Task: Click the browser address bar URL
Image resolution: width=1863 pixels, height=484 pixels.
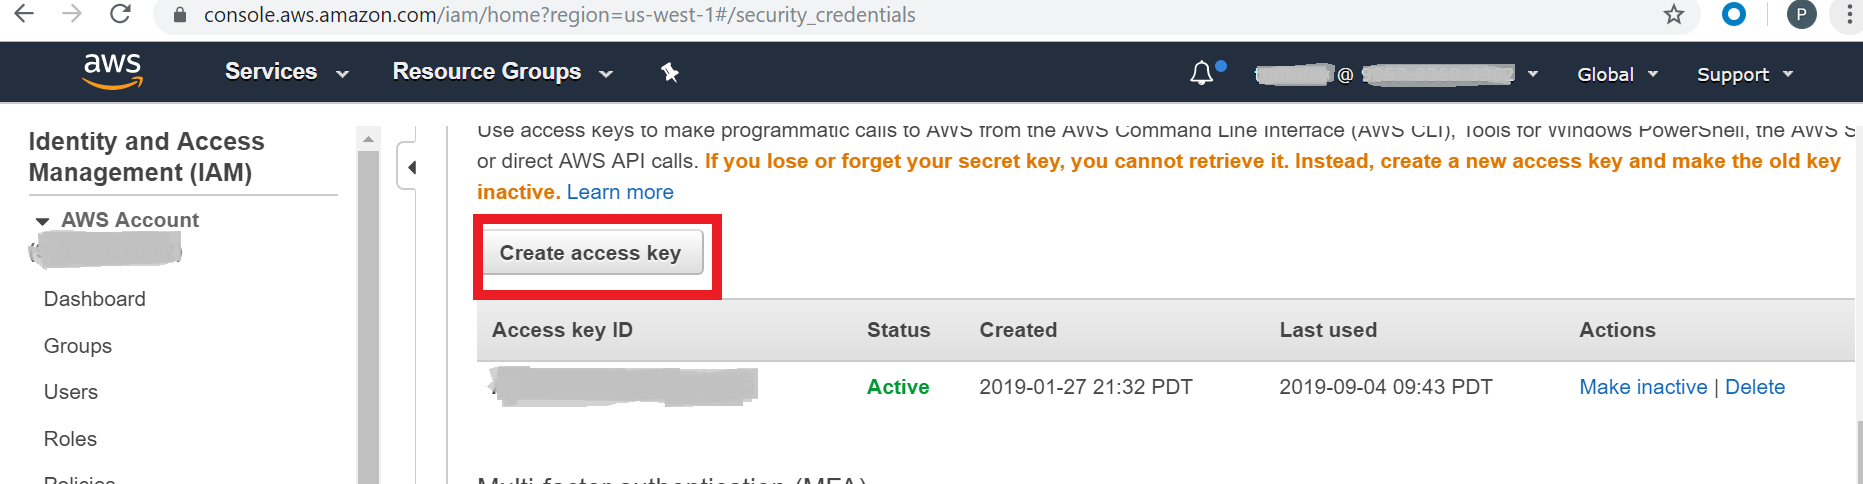Action: [560, 15]
